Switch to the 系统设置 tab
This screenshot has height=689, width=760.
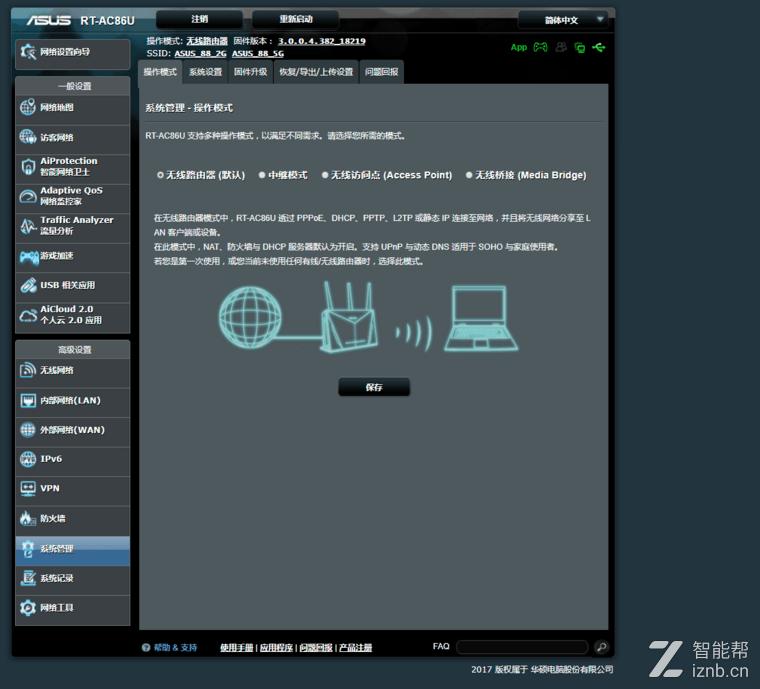(x=206, y=72)
